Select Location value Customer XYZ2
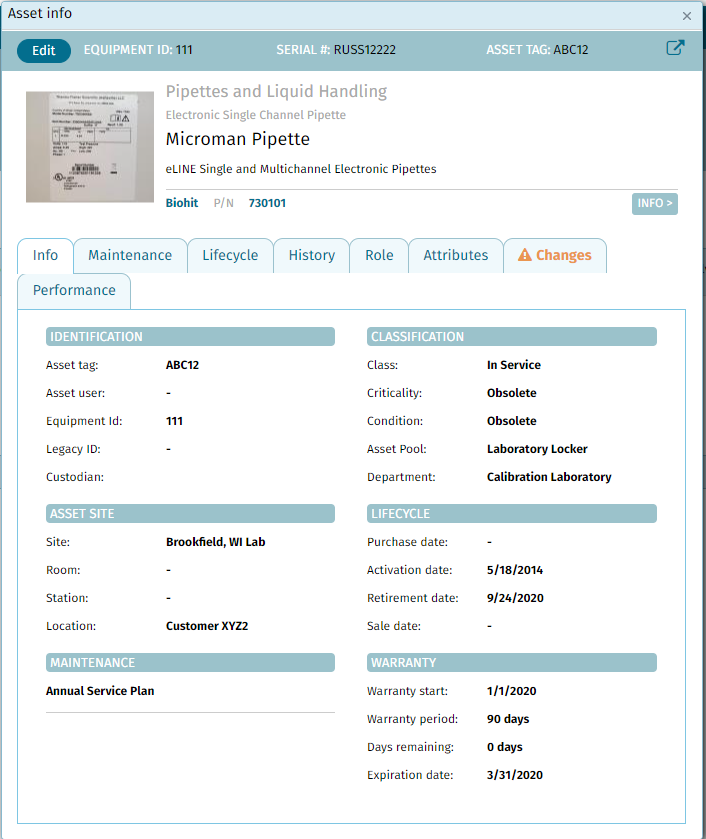 (x=207, y=626)
